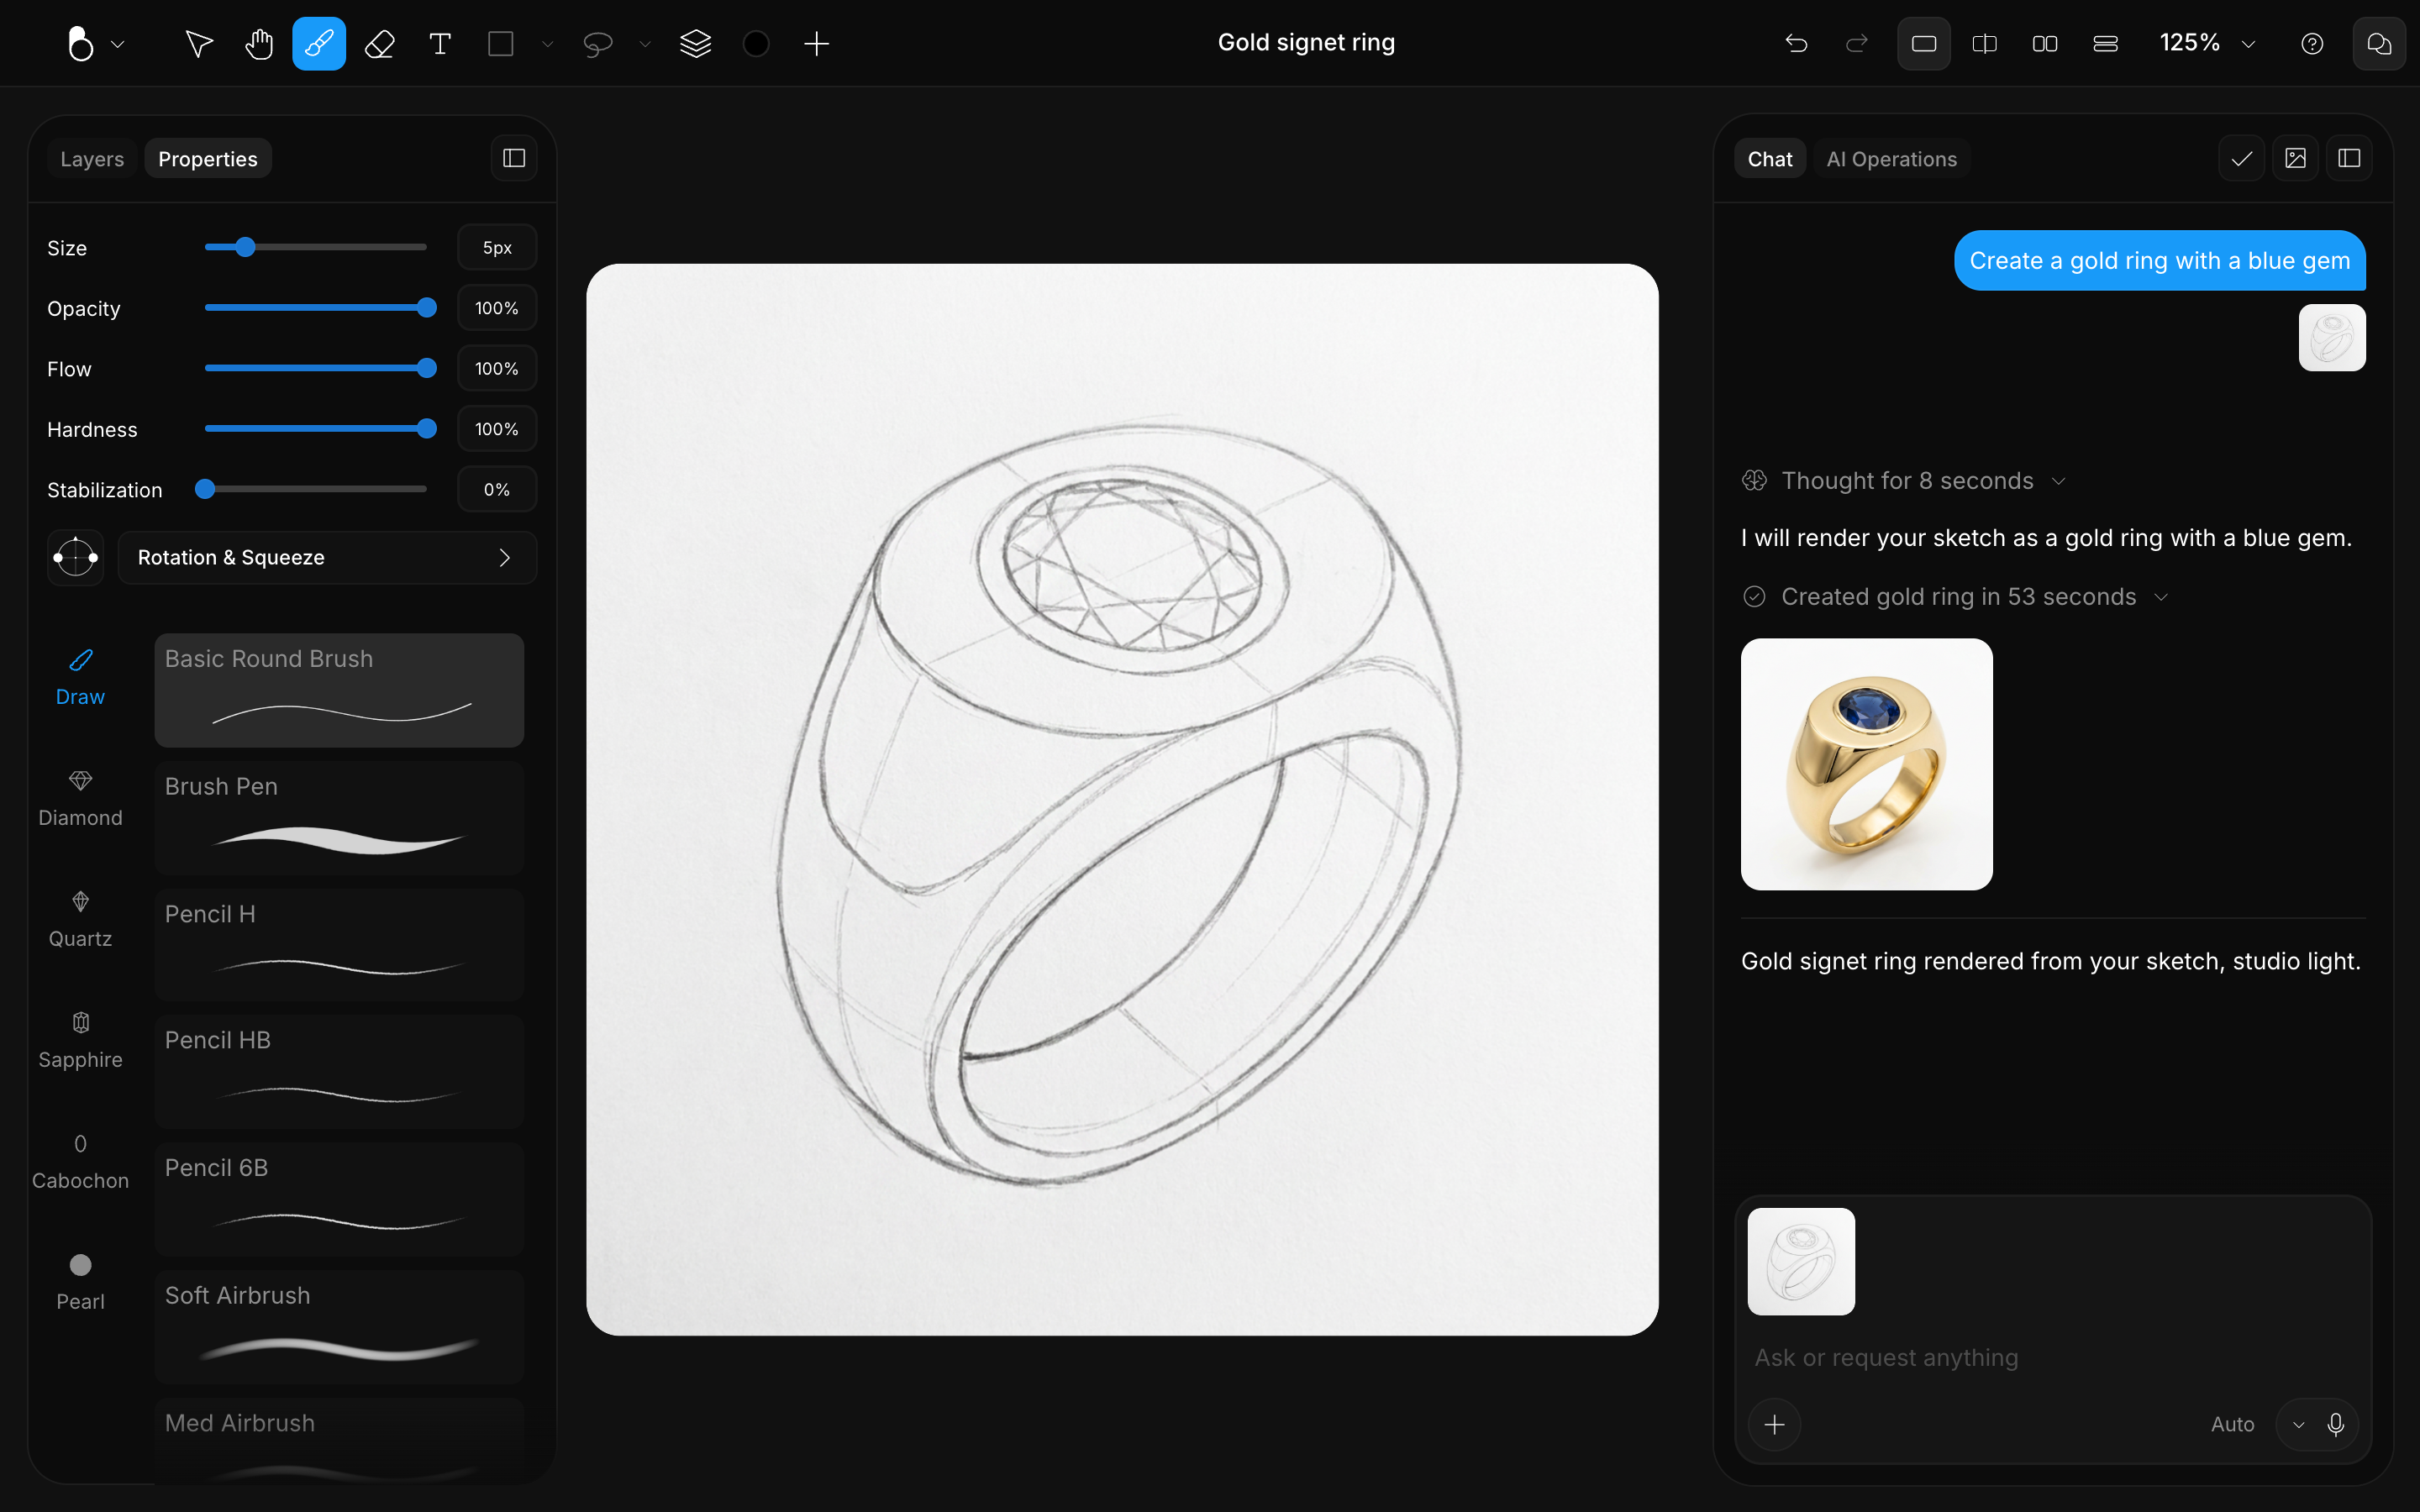Switch to single canvas view layout
This screenshot has height=1512, width=2420.
1924,43
